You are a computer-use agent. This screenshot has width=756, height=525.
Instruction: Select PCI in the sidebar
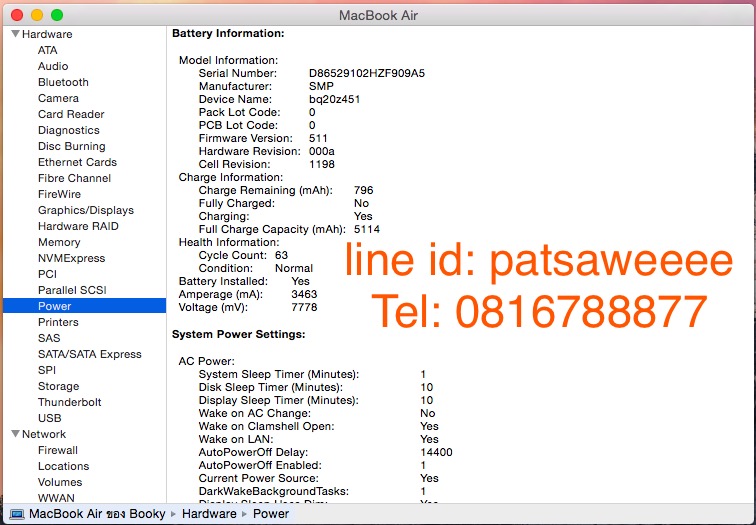click(x=47, y=274)
